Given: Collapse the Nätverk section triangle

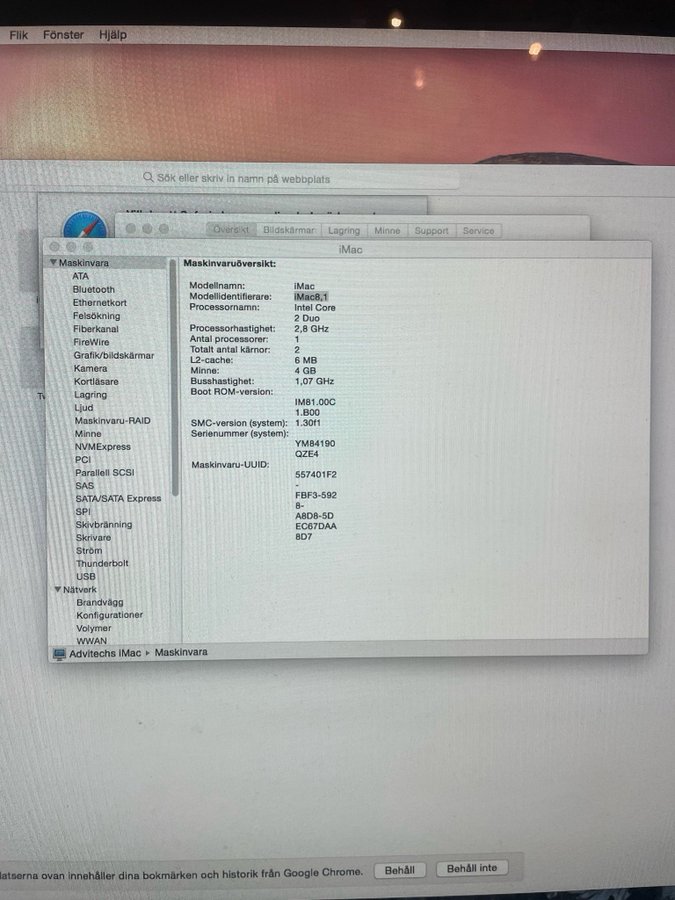Looking at the screenshot, I should click(55, 590).
